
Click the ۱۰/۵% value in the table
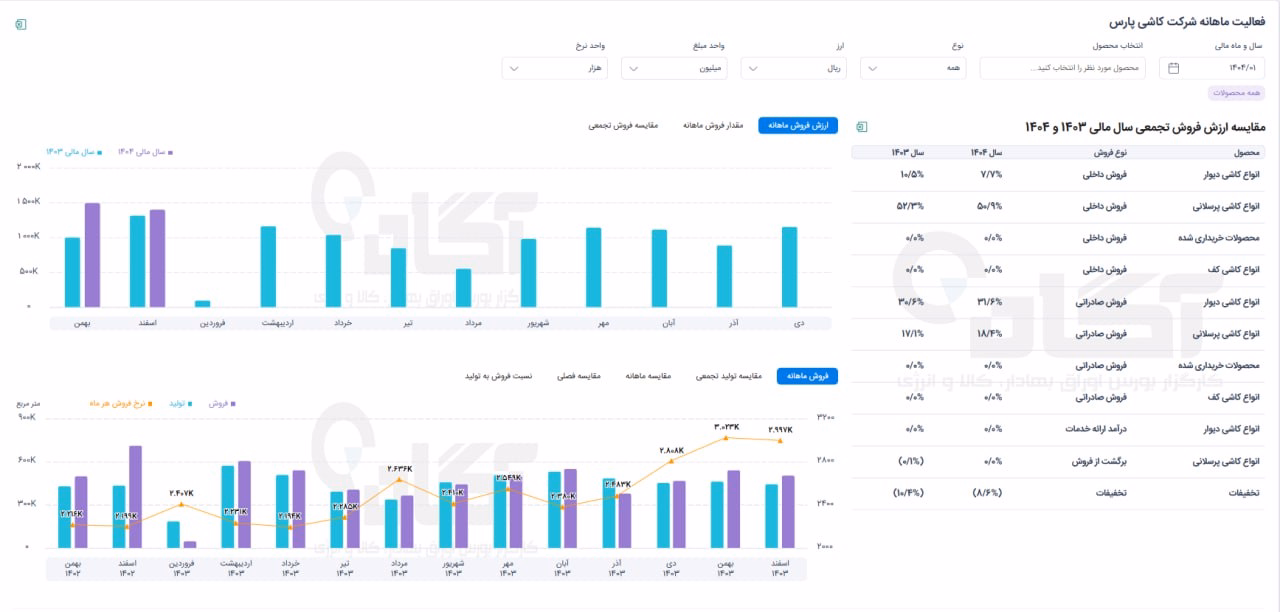(x=912, y=174)
